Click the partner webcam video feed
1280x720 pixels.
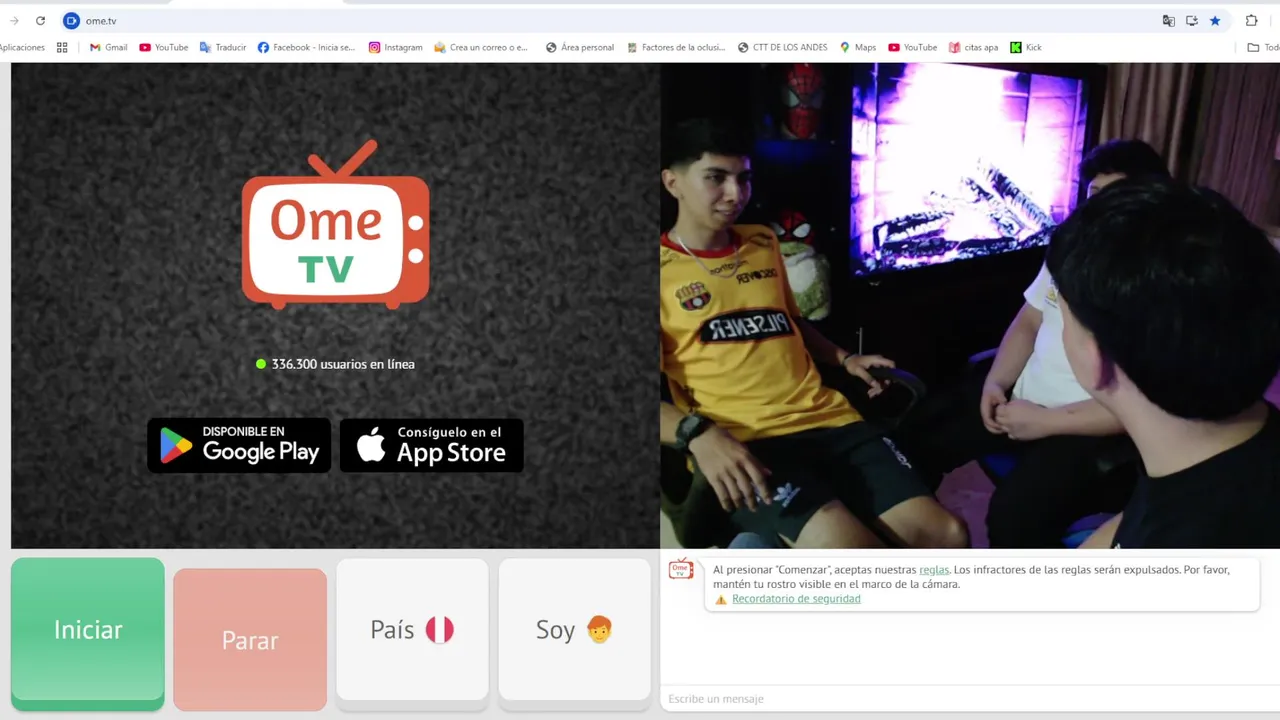(970, 305)
